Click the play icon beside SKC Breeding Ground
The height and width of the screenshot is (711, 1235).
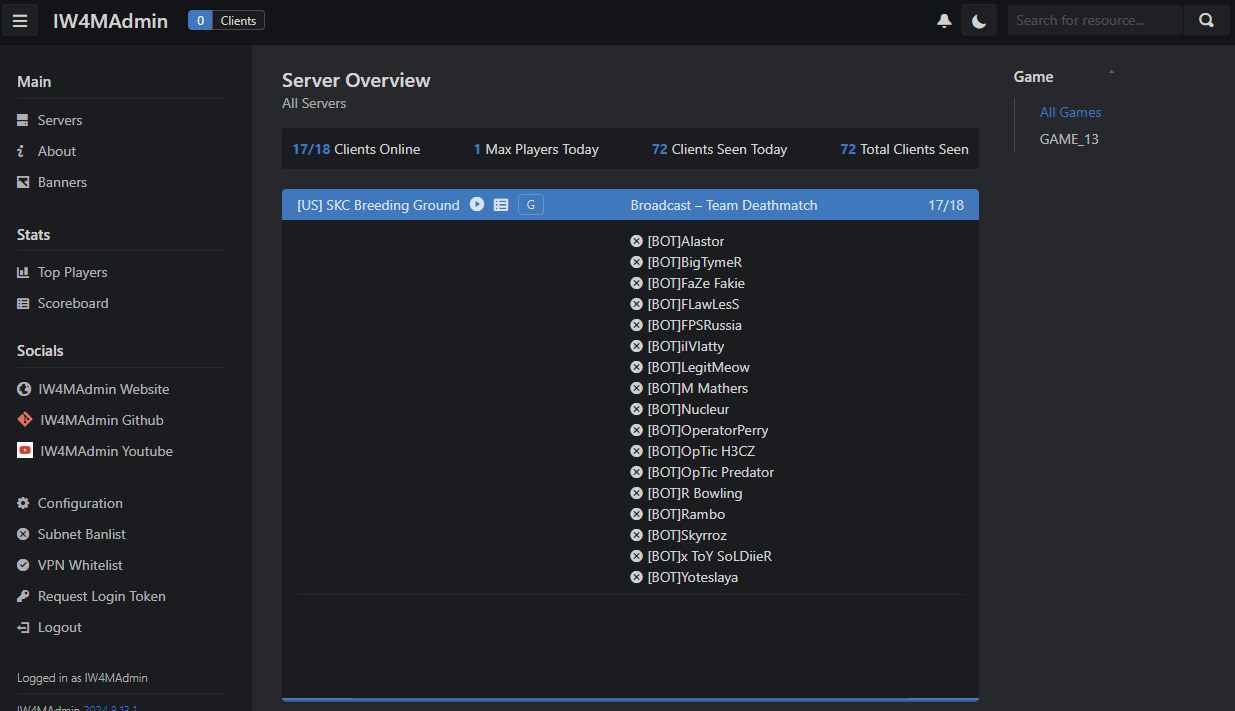477,204
